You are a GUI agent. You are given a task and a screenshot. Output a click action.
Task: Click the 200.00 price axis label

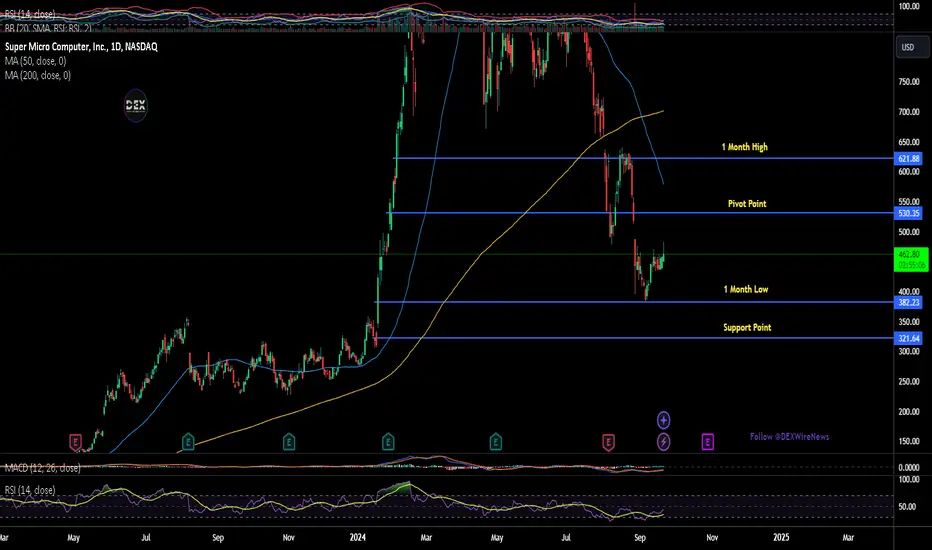(909, 411)
